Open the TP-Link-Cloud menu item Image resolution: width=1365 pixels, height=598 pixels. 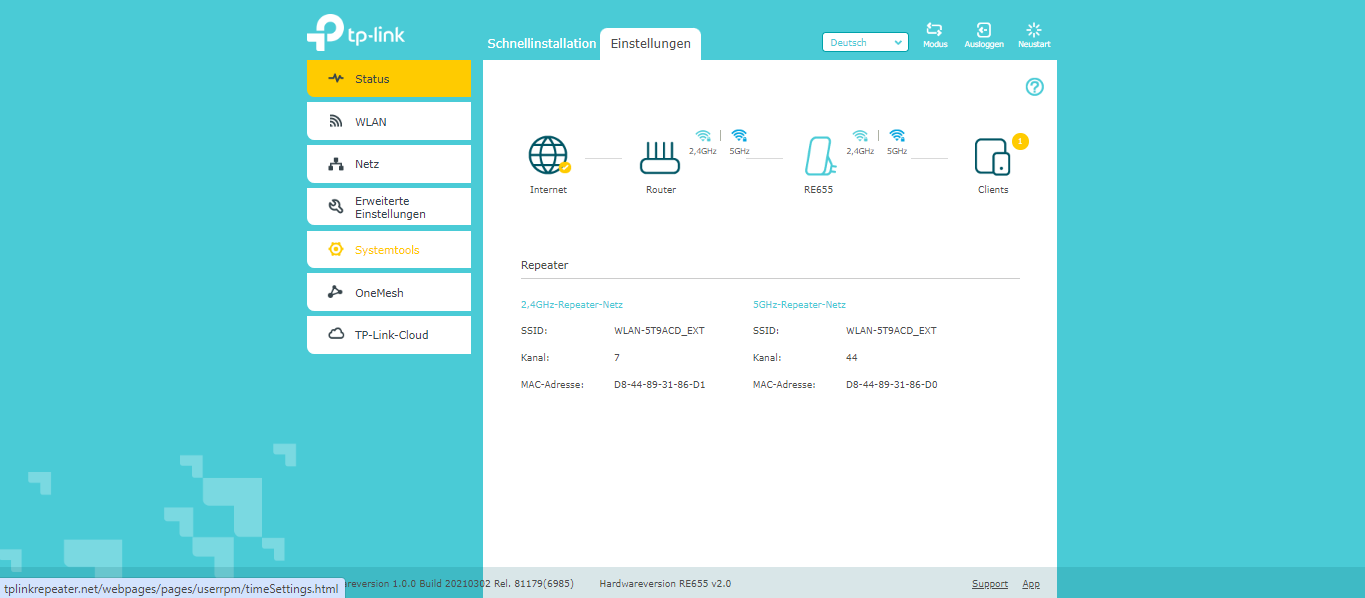coord(389,335)
